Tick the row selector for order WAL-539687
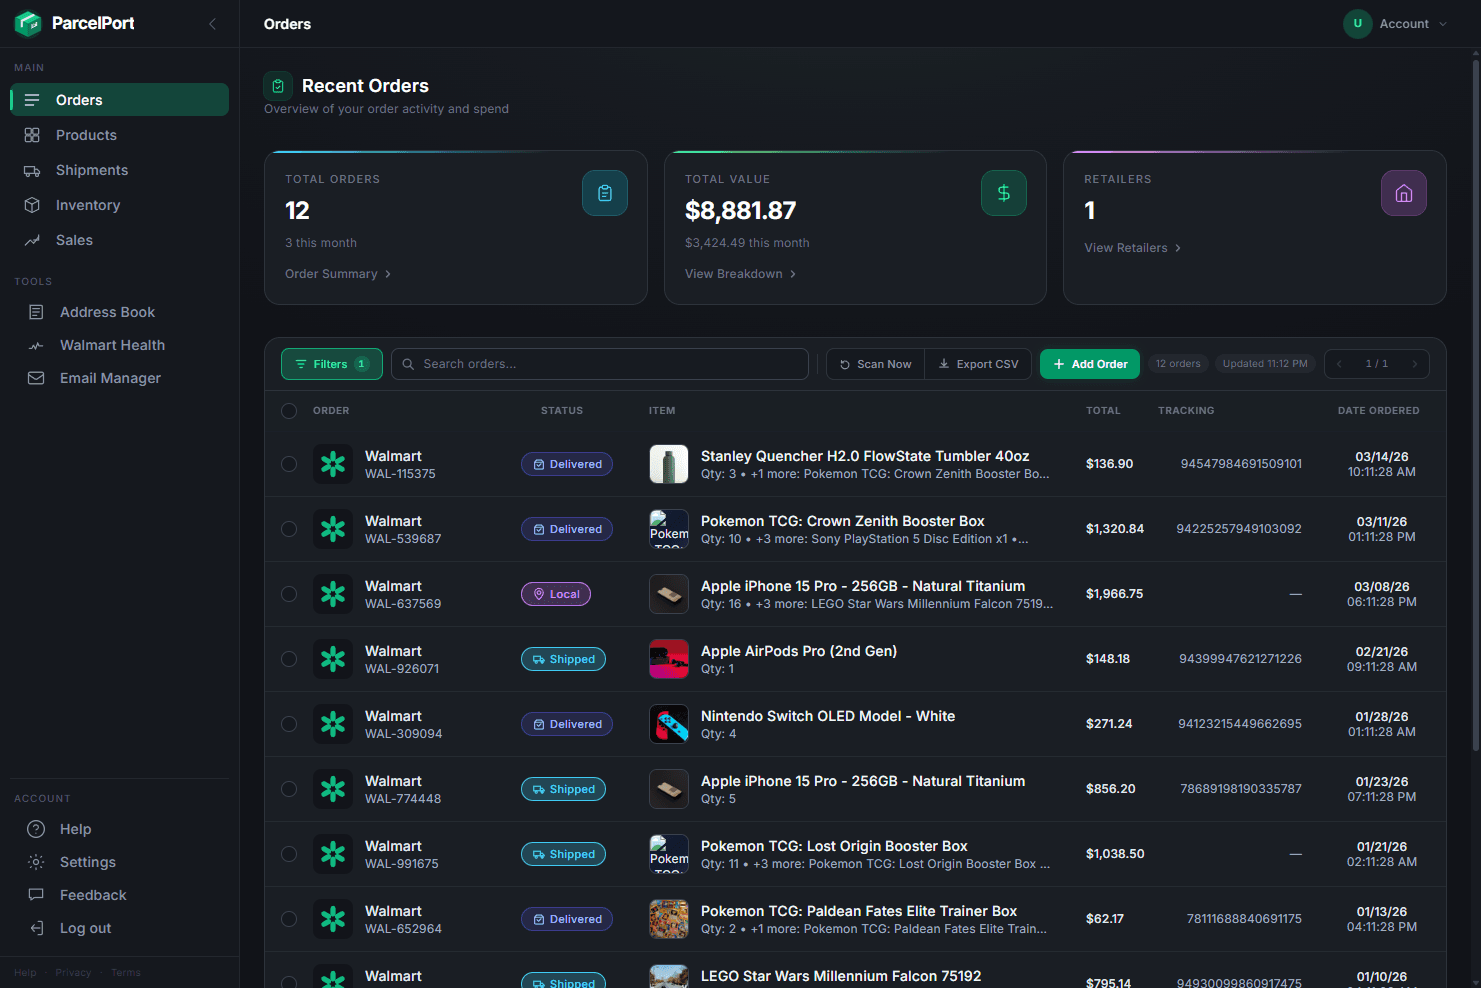This screenshot has width=1481, height=988. (x=289, y=529)
